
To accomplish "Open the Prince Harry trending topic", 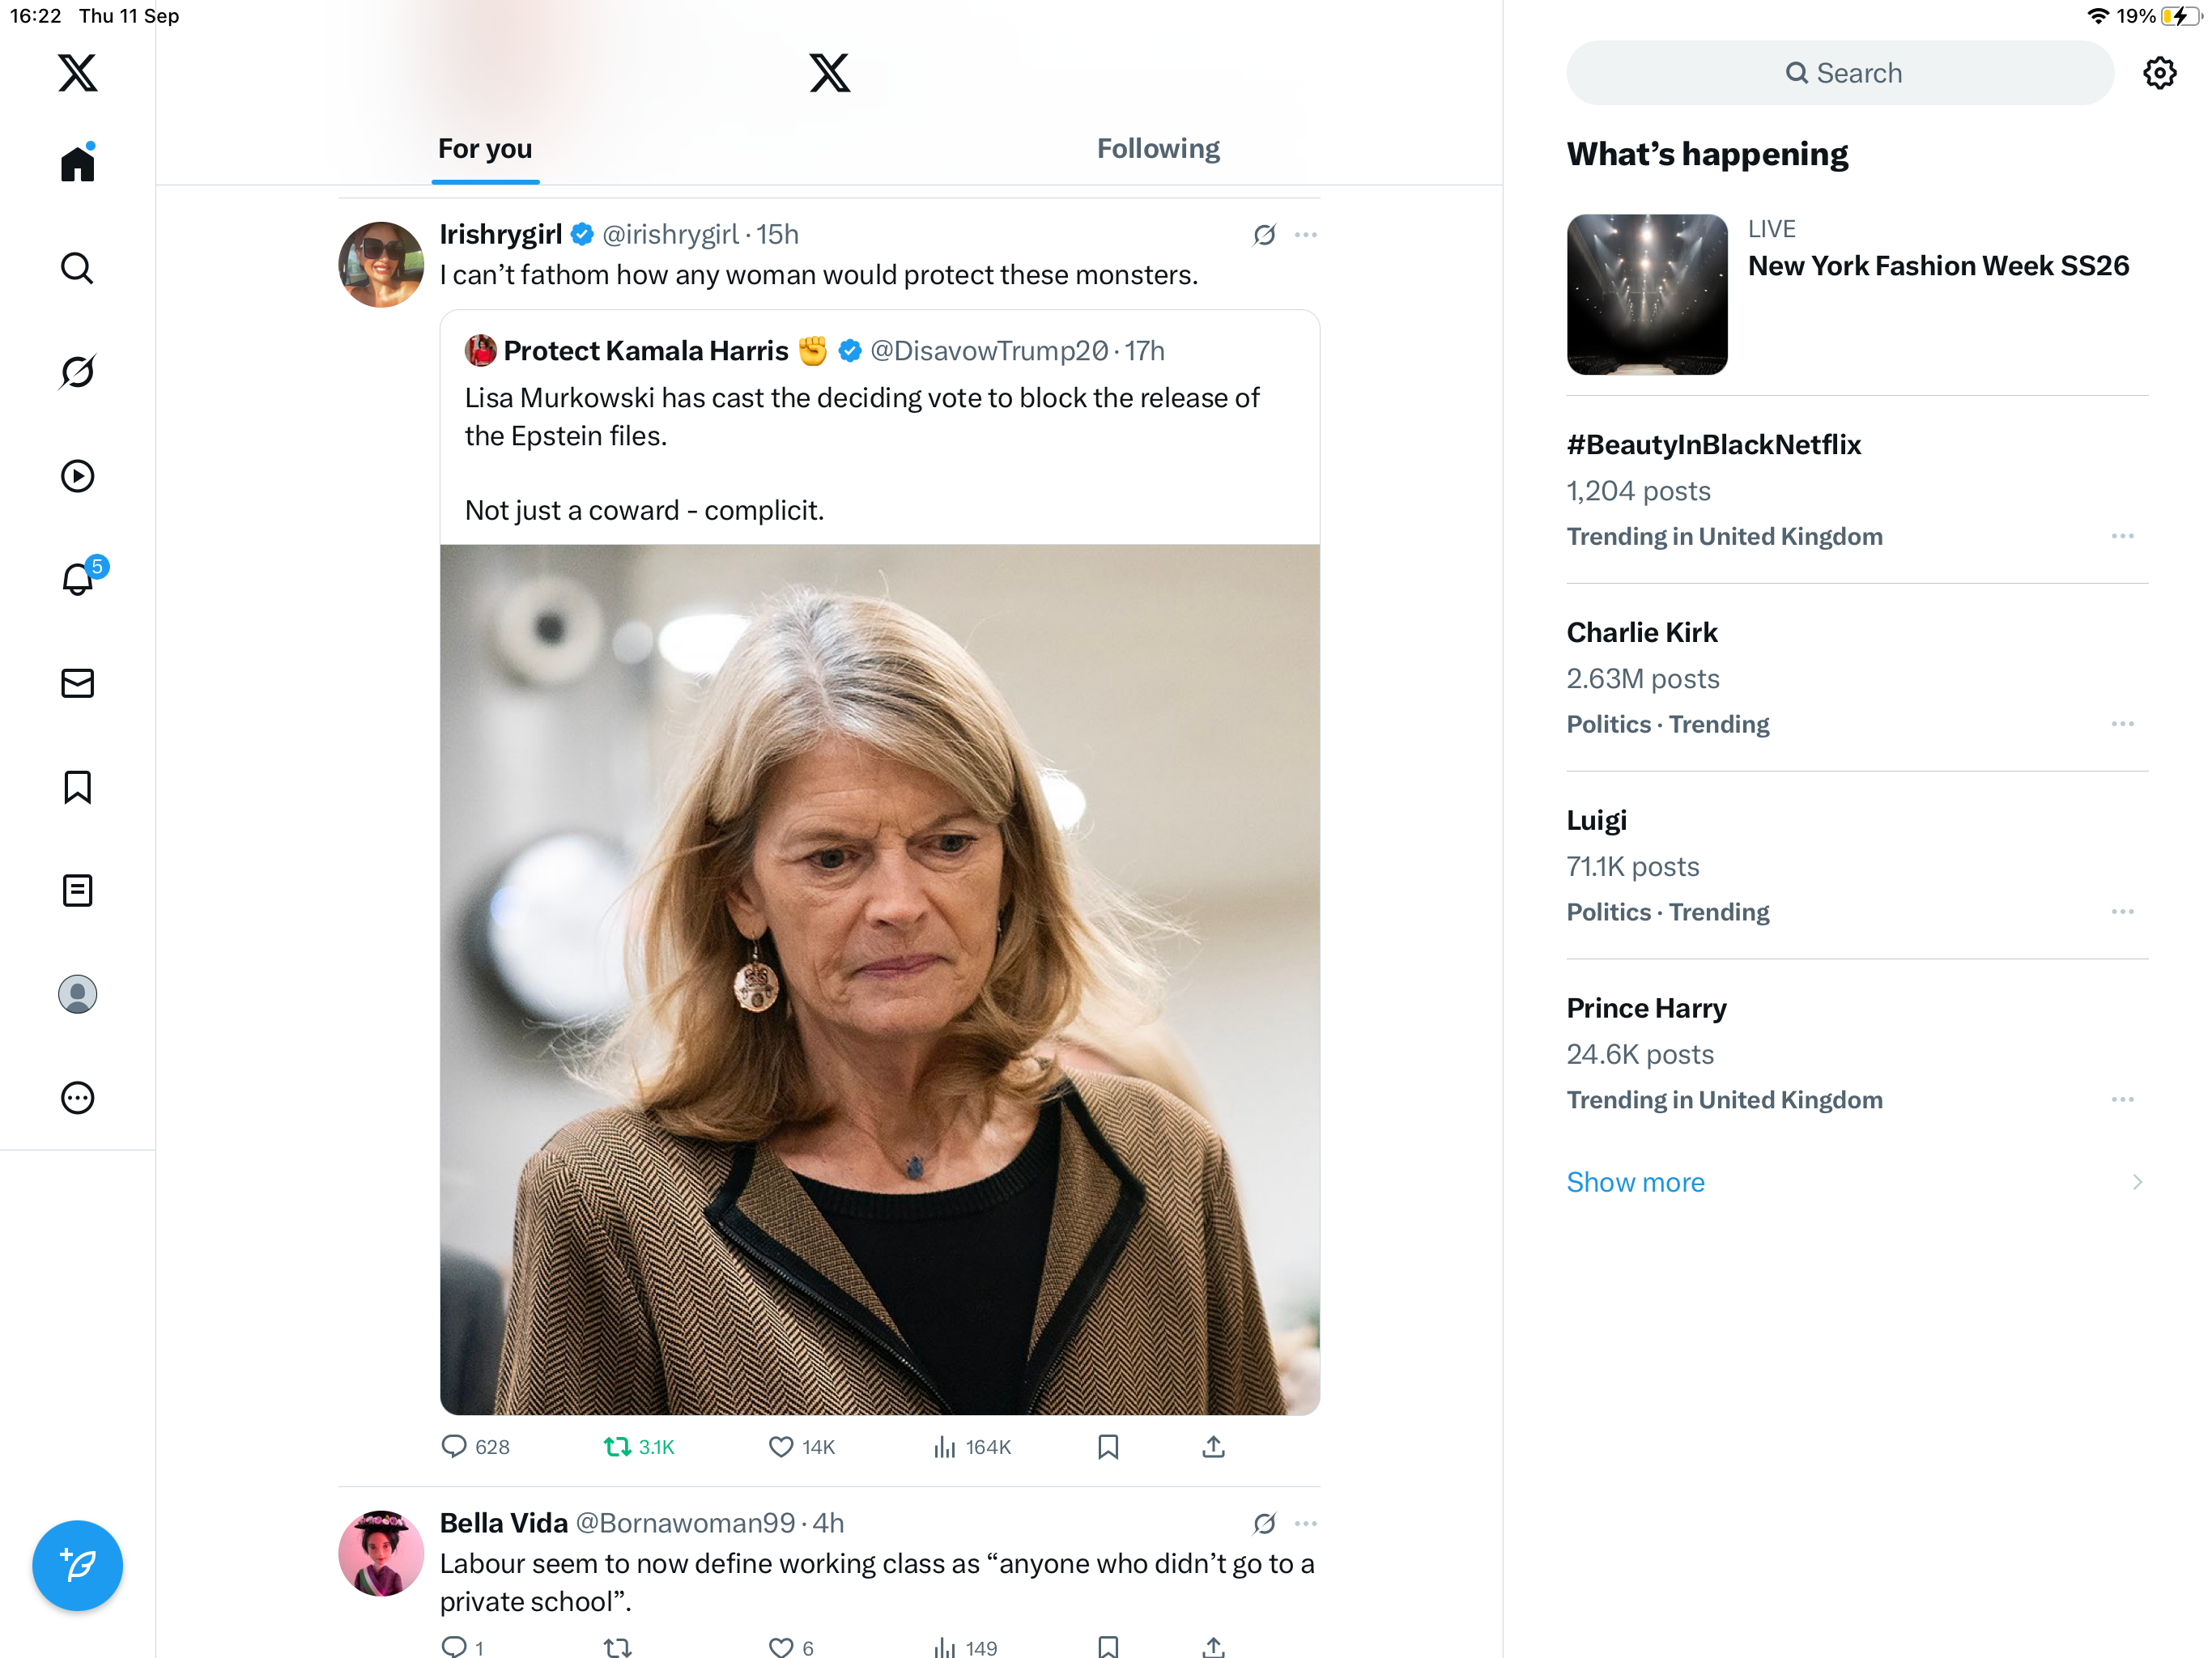I will tap(1646, 1008).
